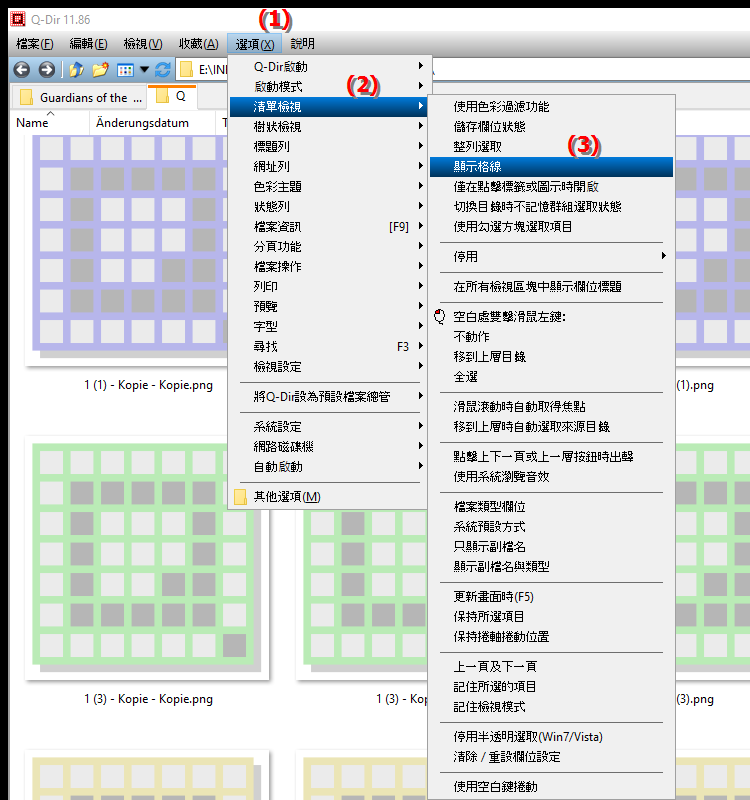Select 只顯示副檔名 option
750x800 pixels.
pos(551,547)
